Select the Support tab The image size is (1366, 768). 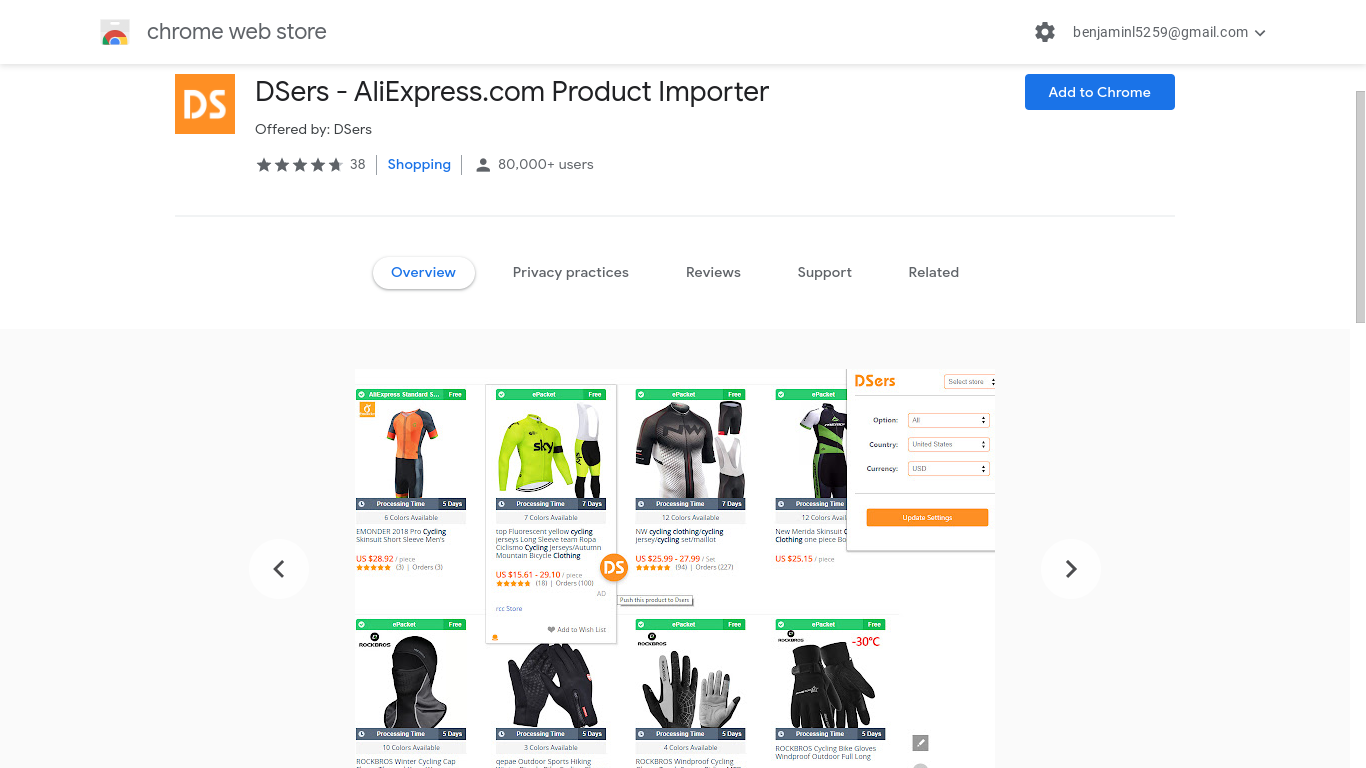click(x=825, y=272)
